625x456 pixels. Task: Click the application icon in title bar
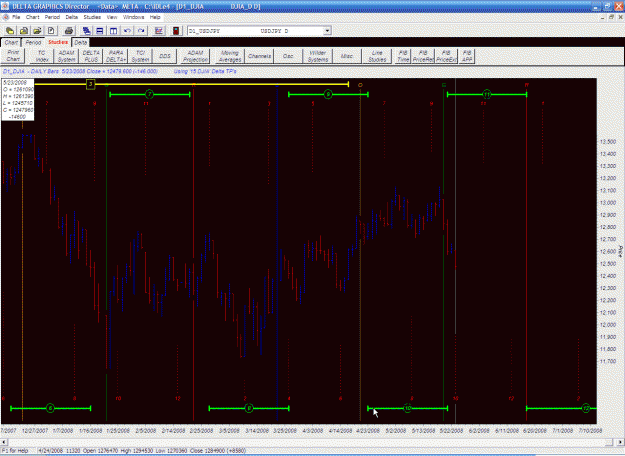tap(5, 6)
